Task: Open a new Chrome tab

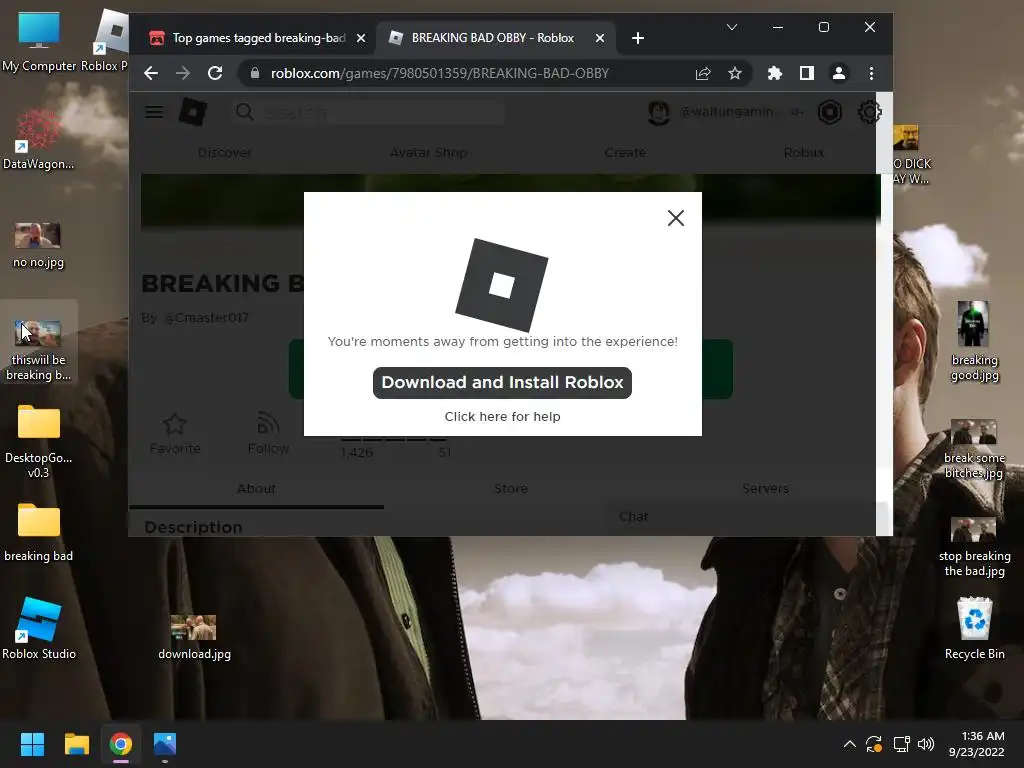Action: (x=638, y=38)
